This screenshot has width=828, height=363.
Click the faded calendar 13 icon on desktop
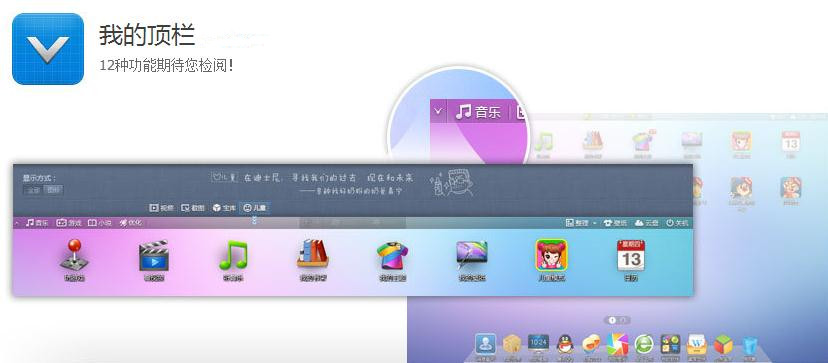click(x=791, y=142)
